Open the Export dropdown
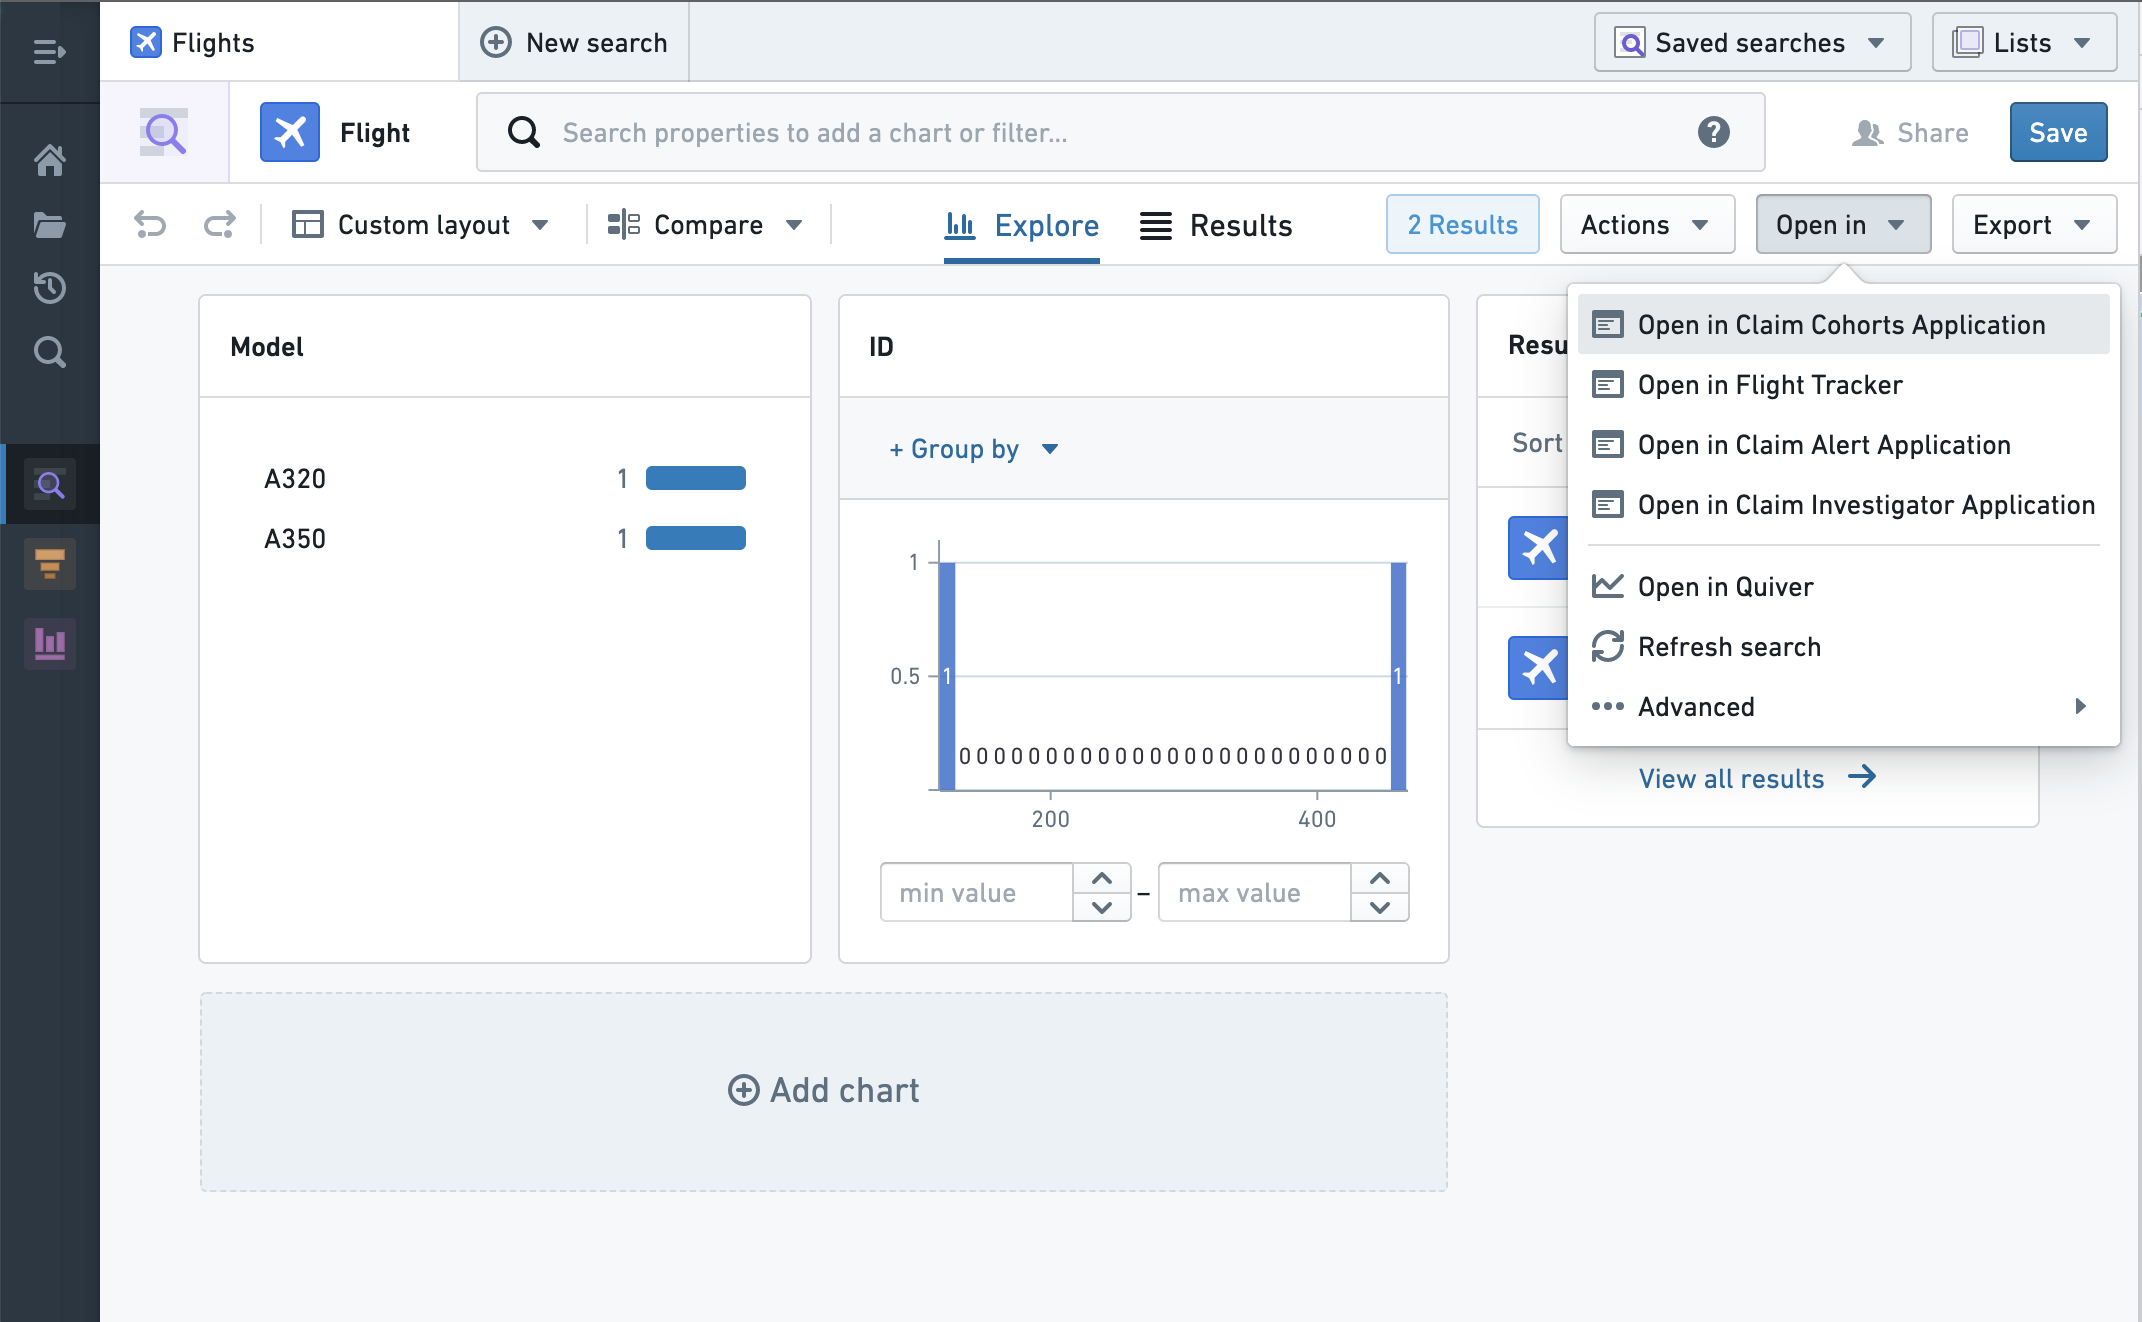The width and height of the screenshot is (2142, 1322). tap(2034, 225)
